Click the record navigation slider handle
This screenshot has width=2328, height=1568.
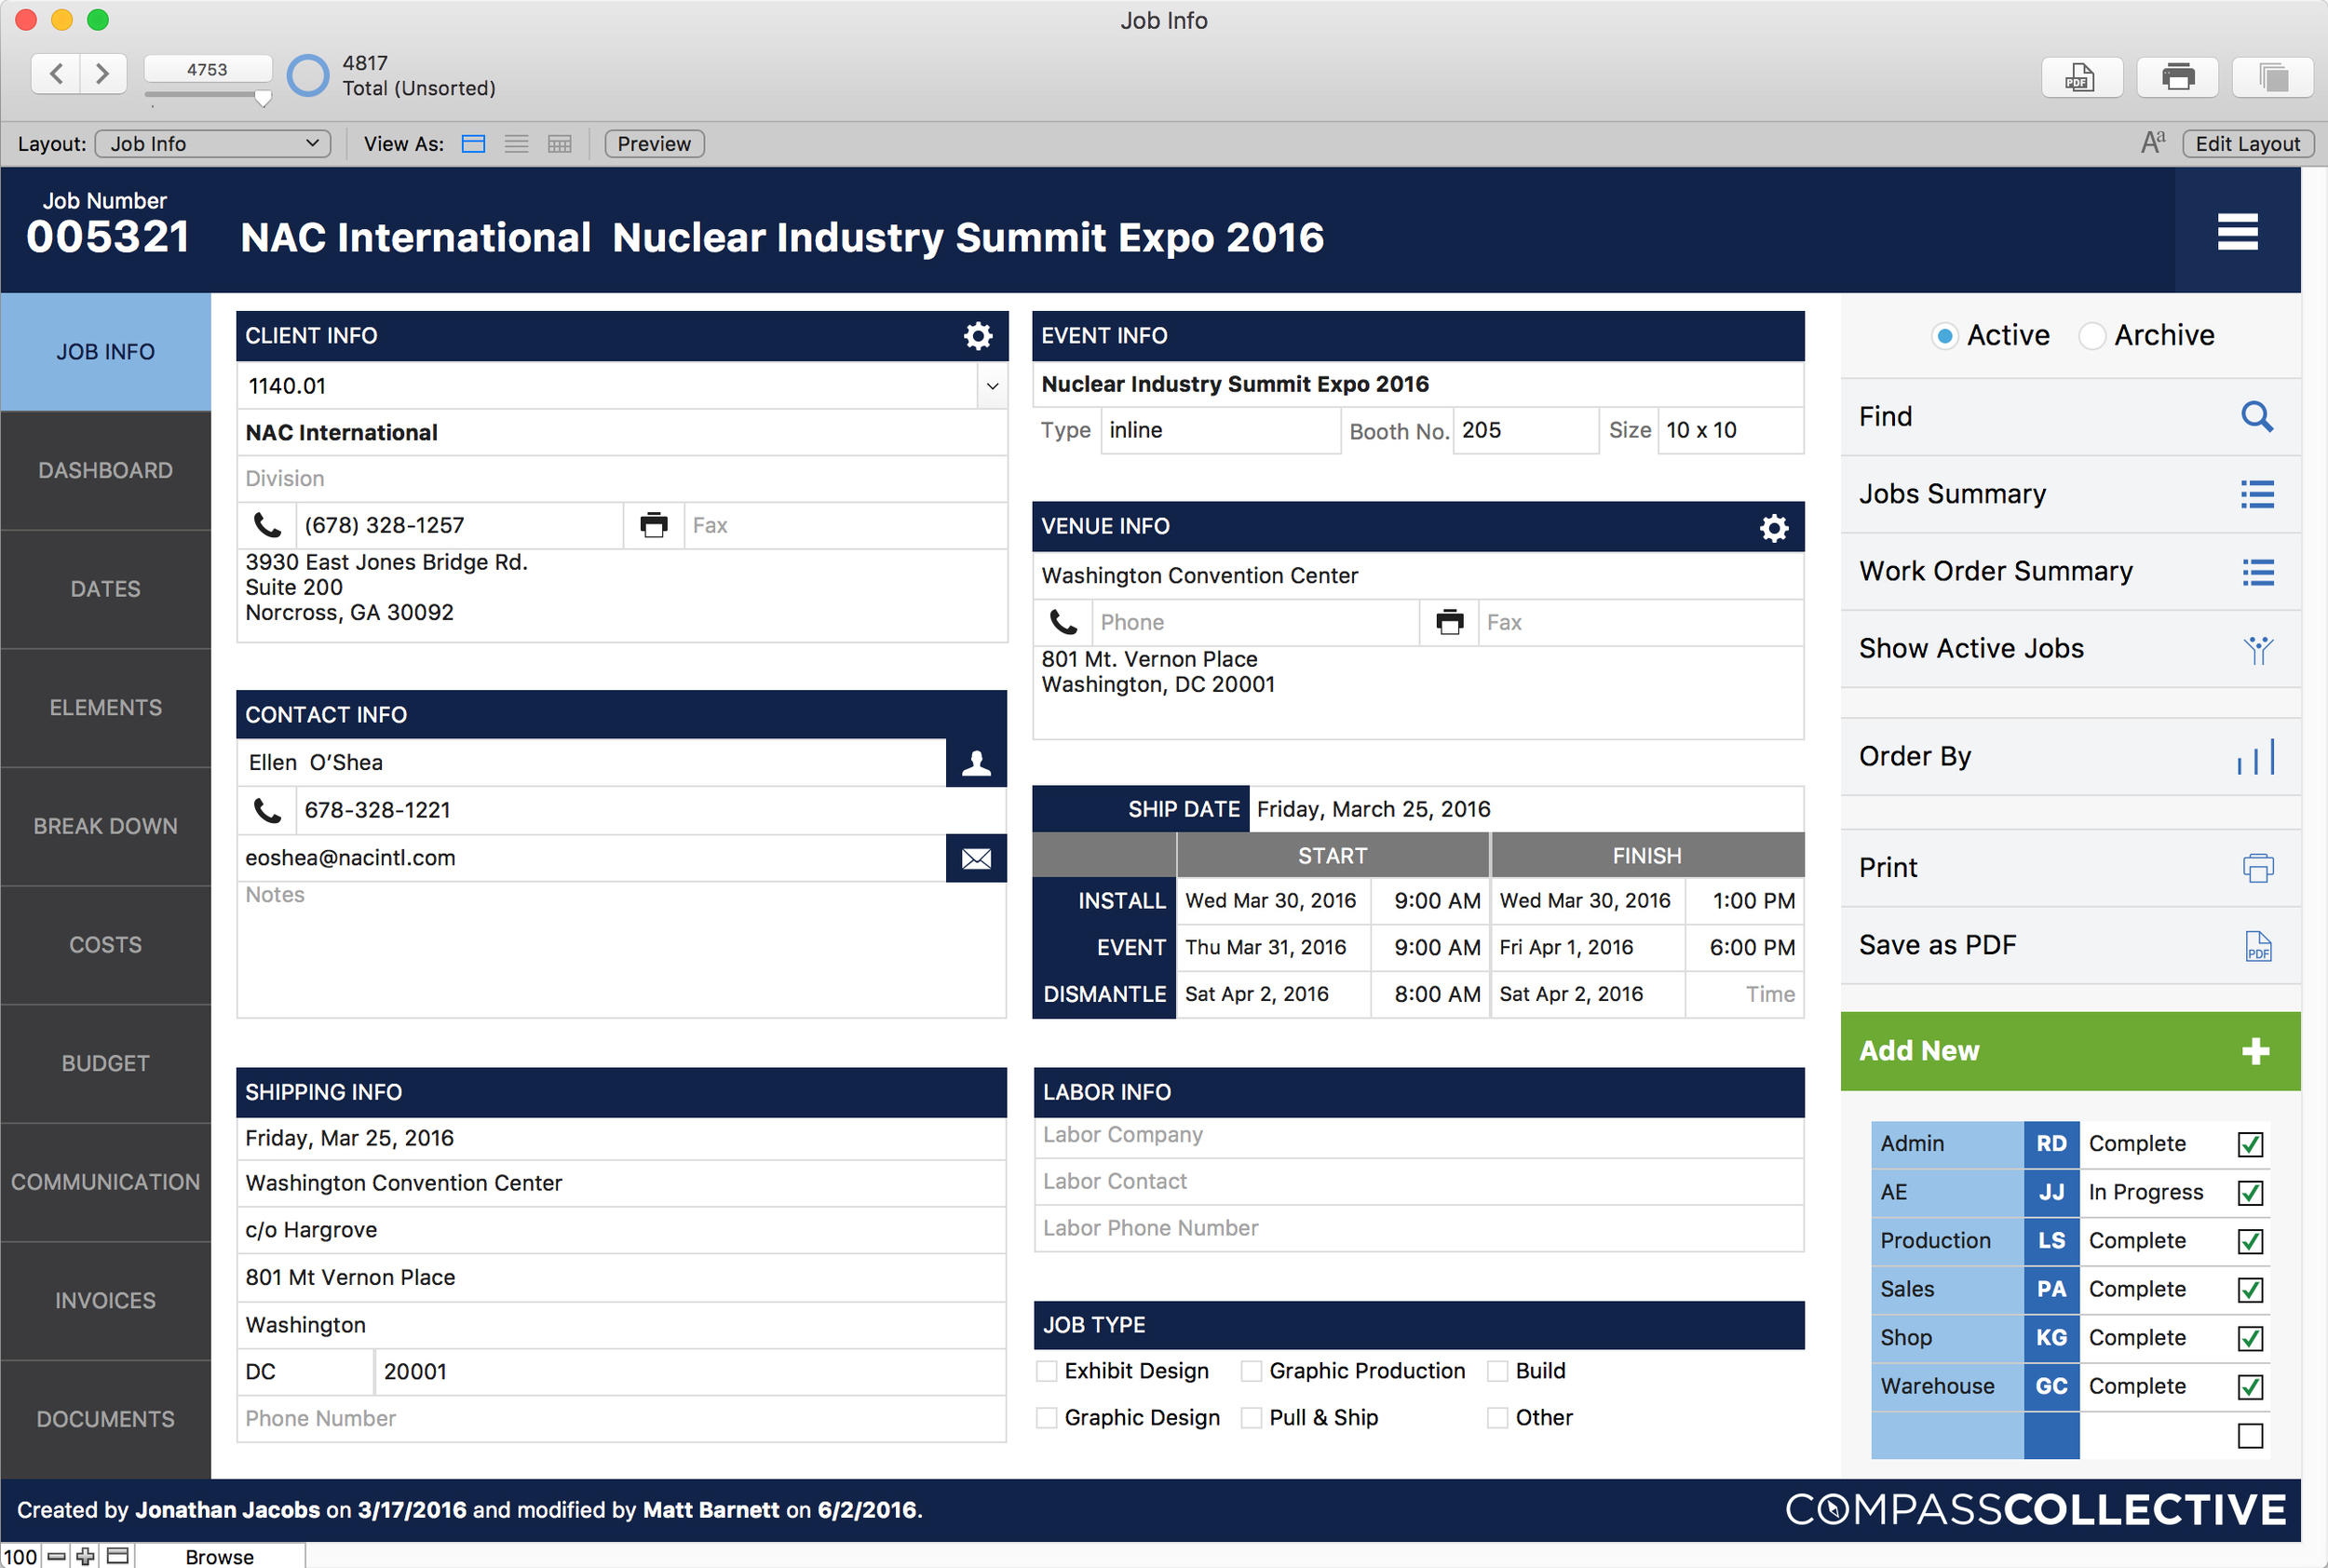pyautogui.click(x=262, y=98)
